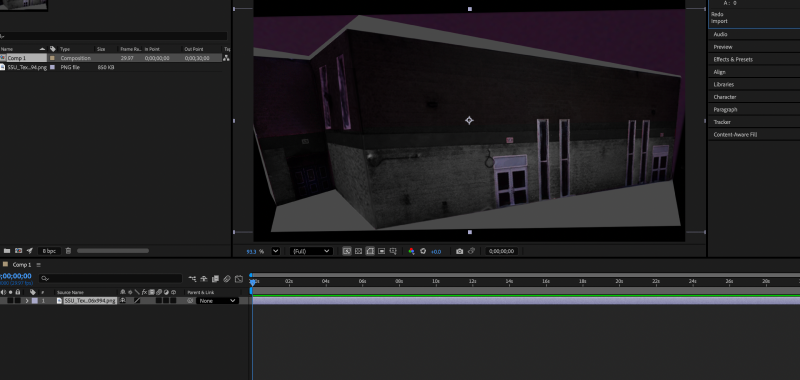Click the current time display in timeline
The height and width of the screenshot is (380, 800).
16,276
